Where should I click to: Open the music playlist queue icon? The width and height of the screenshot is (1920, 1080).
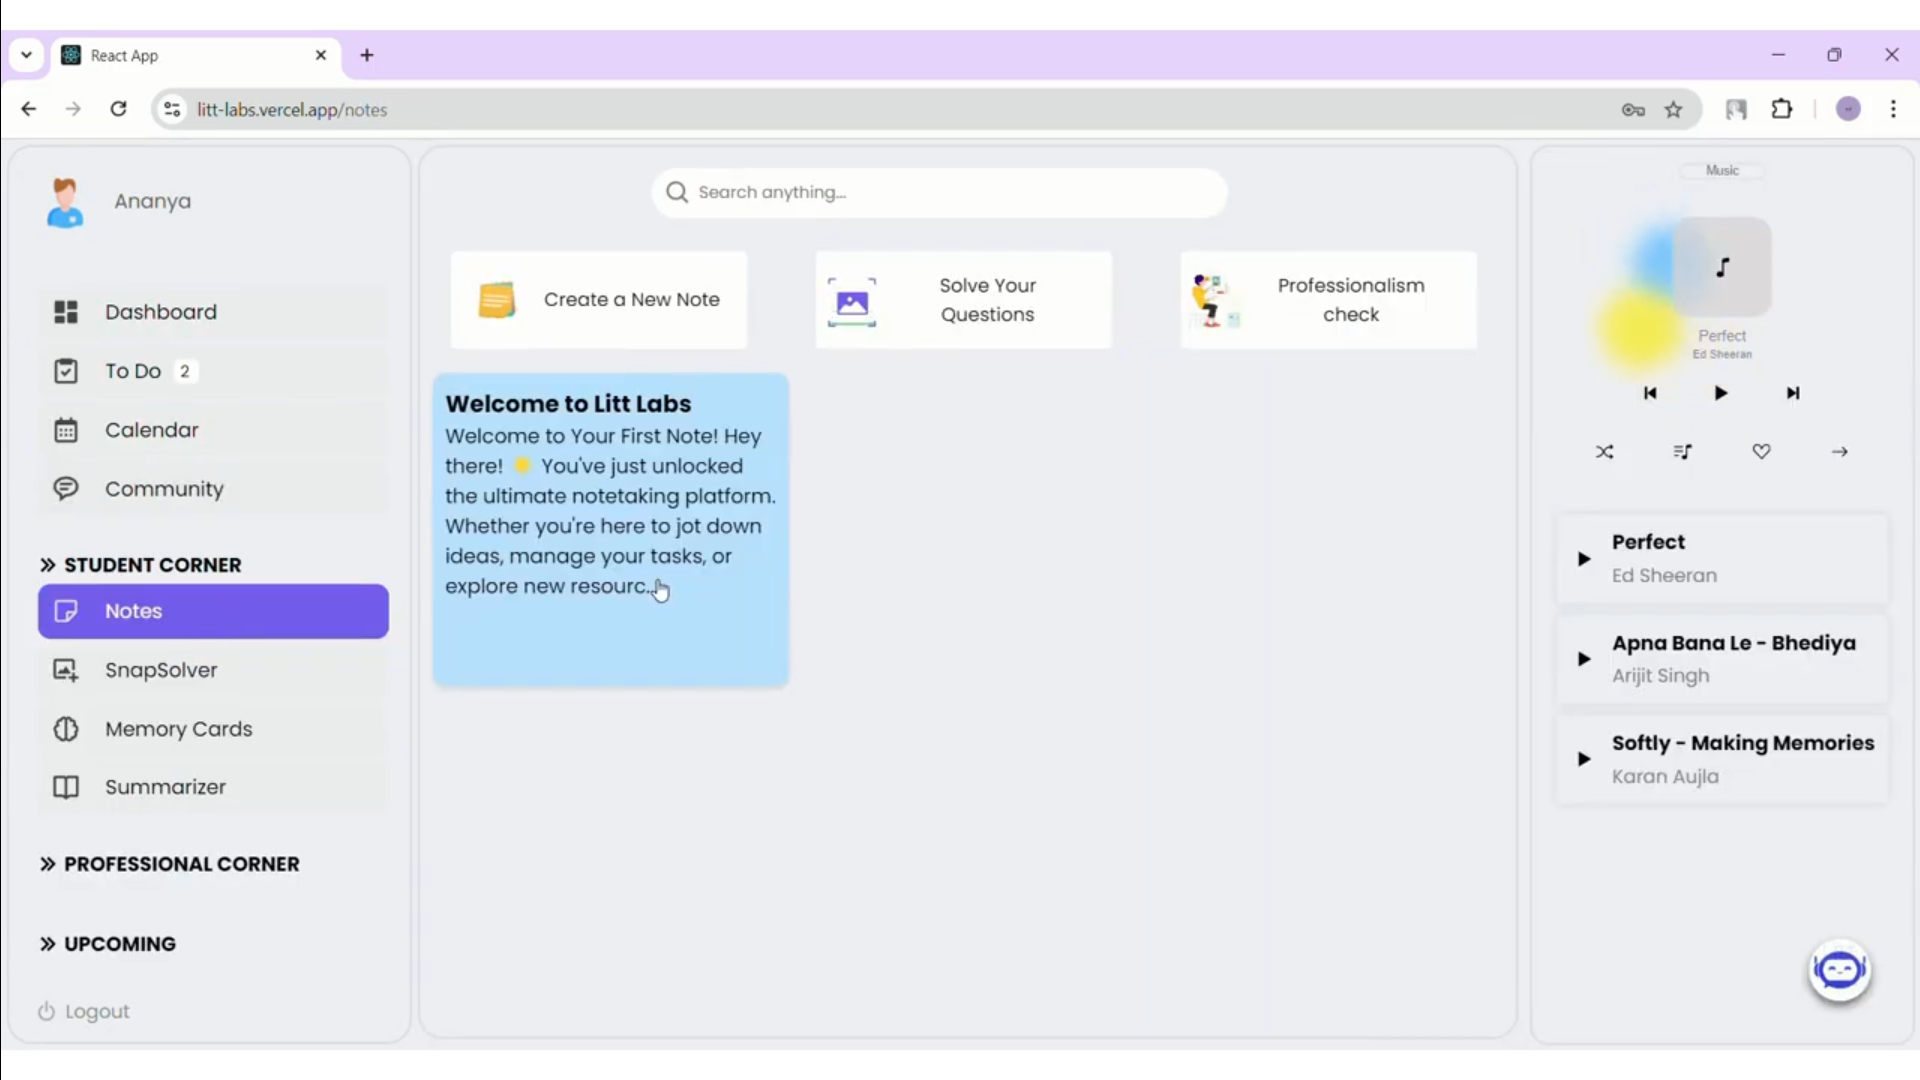coord(1683,452)
